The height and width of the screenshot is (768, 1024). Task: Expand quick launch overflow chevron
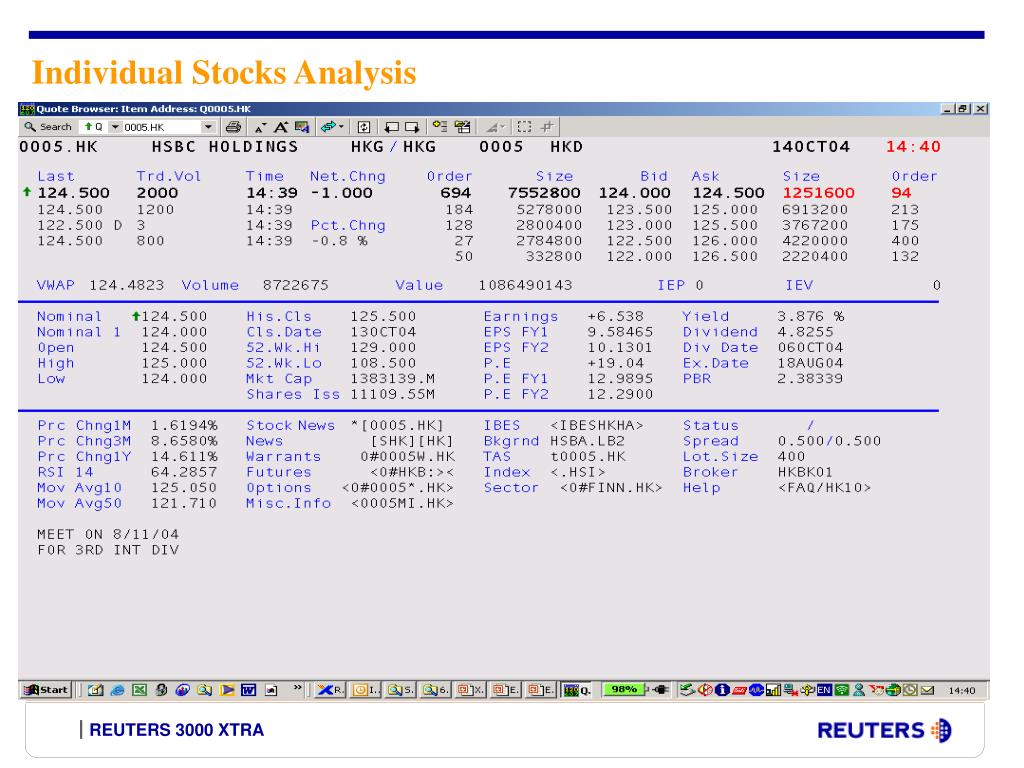click(298, 687)
